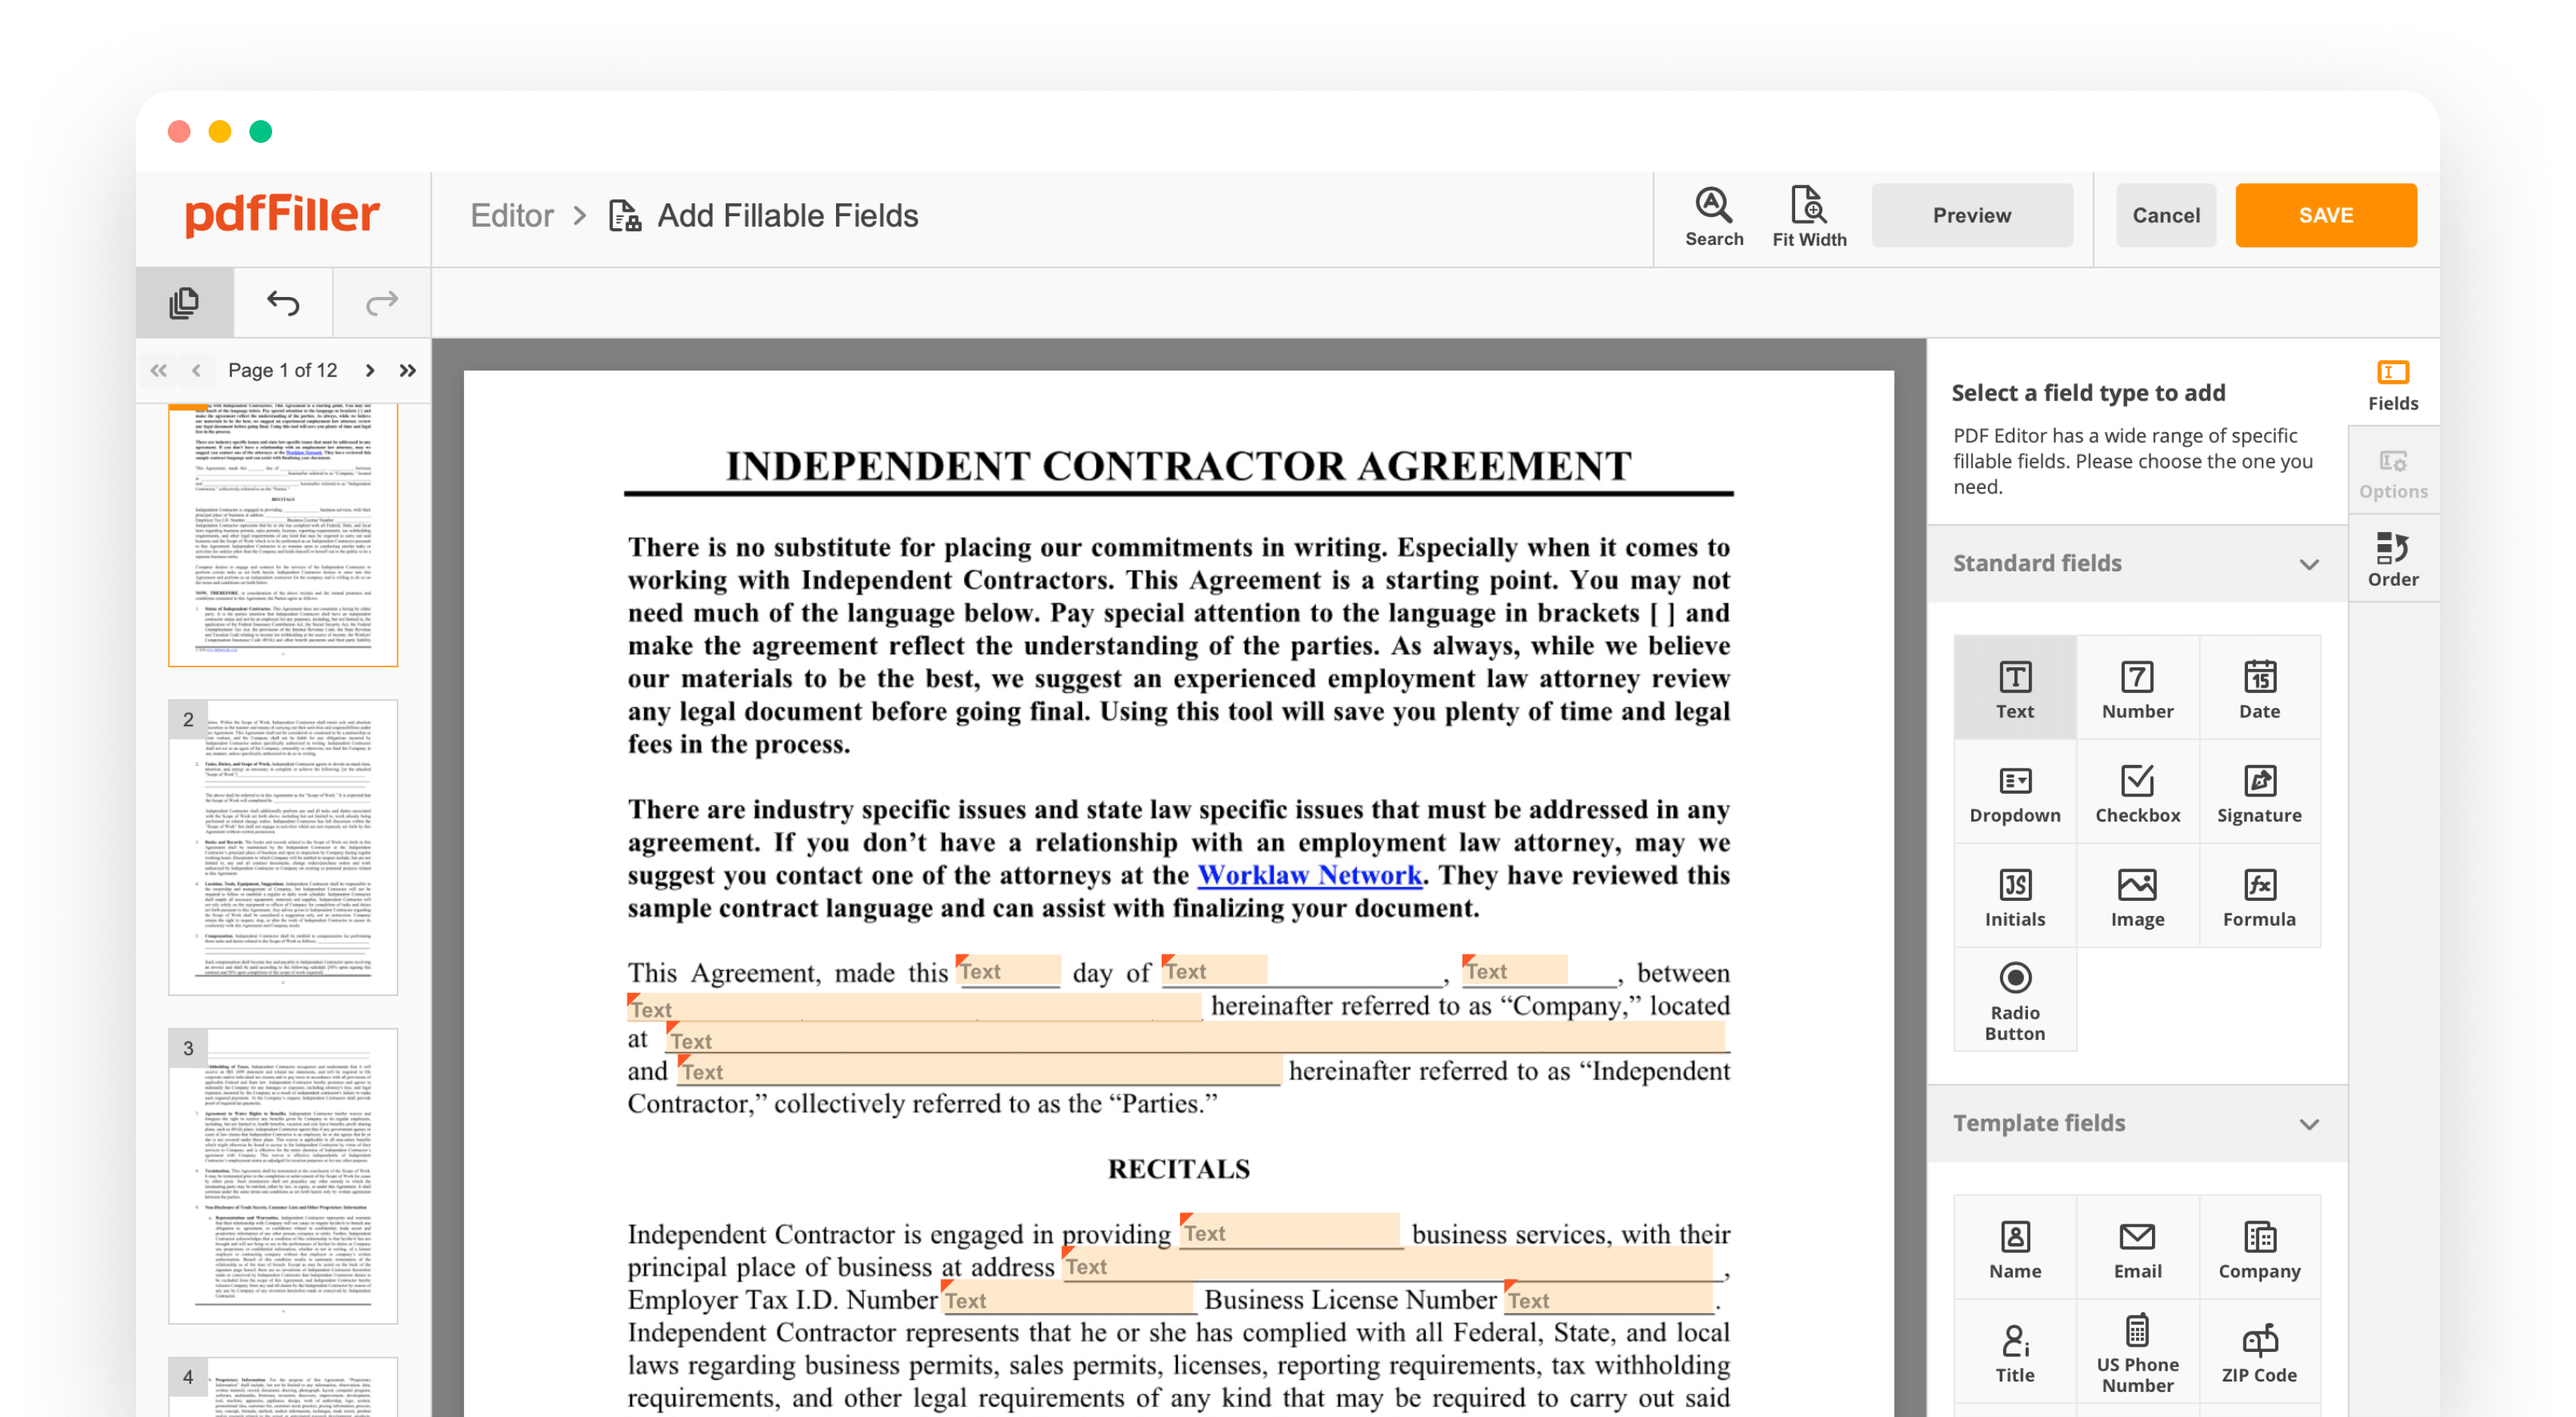This screenshot has width=2576, height=1417.
Task: Click the Fit Width control
Action: [x=1810, y=215]
